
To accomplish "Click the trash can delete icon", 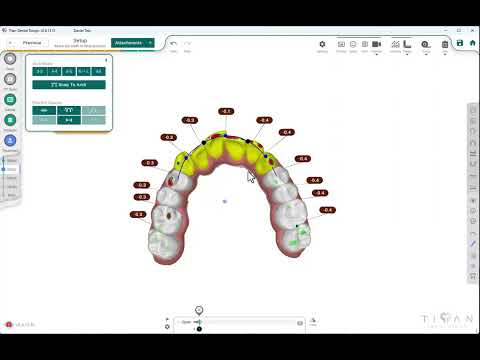I will (445, 44).
